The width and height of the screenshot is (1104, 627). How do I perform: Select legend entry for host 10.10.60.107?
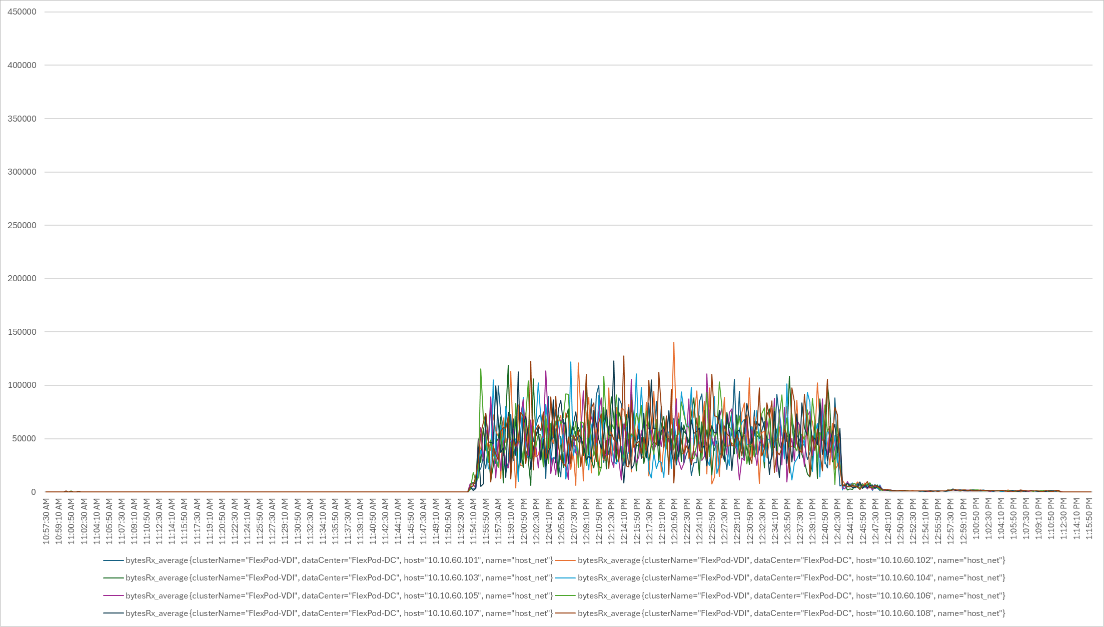pos(328,614)
